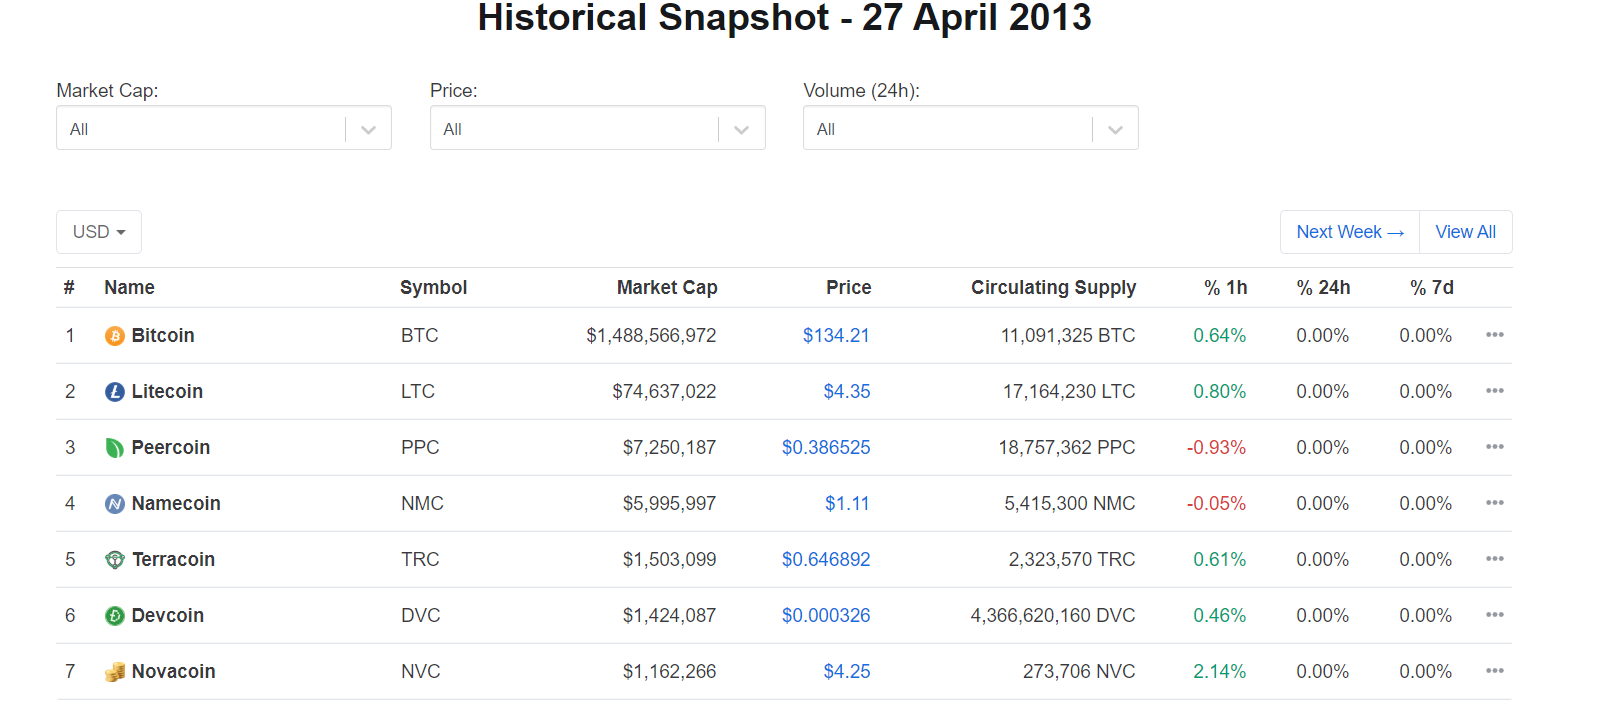Click the Bitcoin coin logo icon
Screen dimensions: 1601x725
pyautogui.click(x=114, y=336)
